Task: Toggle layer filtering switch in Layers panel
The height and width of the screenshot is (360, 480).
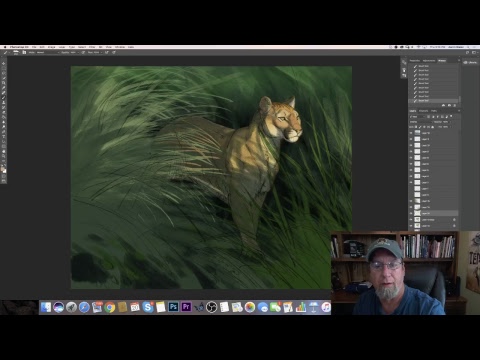Action: pos(451,116)
